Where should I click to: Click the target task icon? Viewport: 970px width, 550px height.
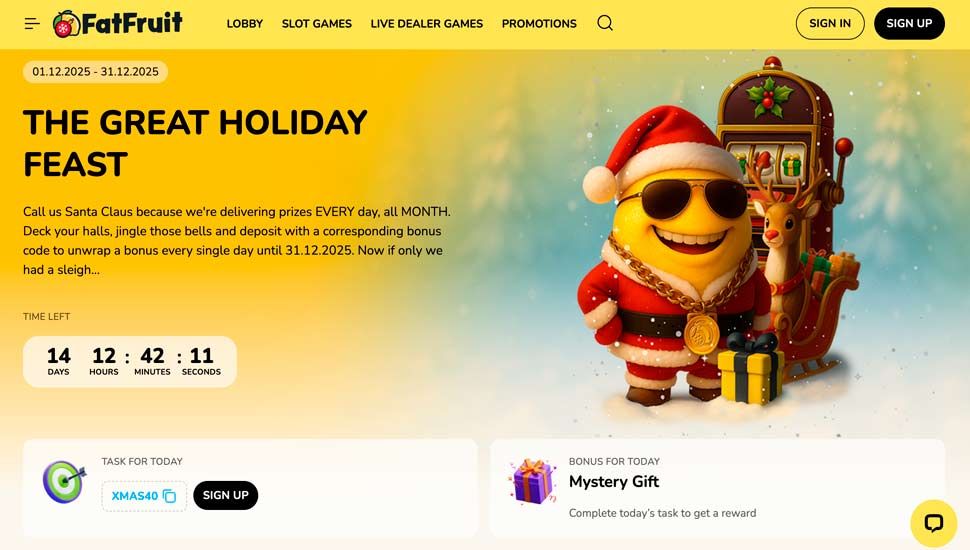point(64,481)
